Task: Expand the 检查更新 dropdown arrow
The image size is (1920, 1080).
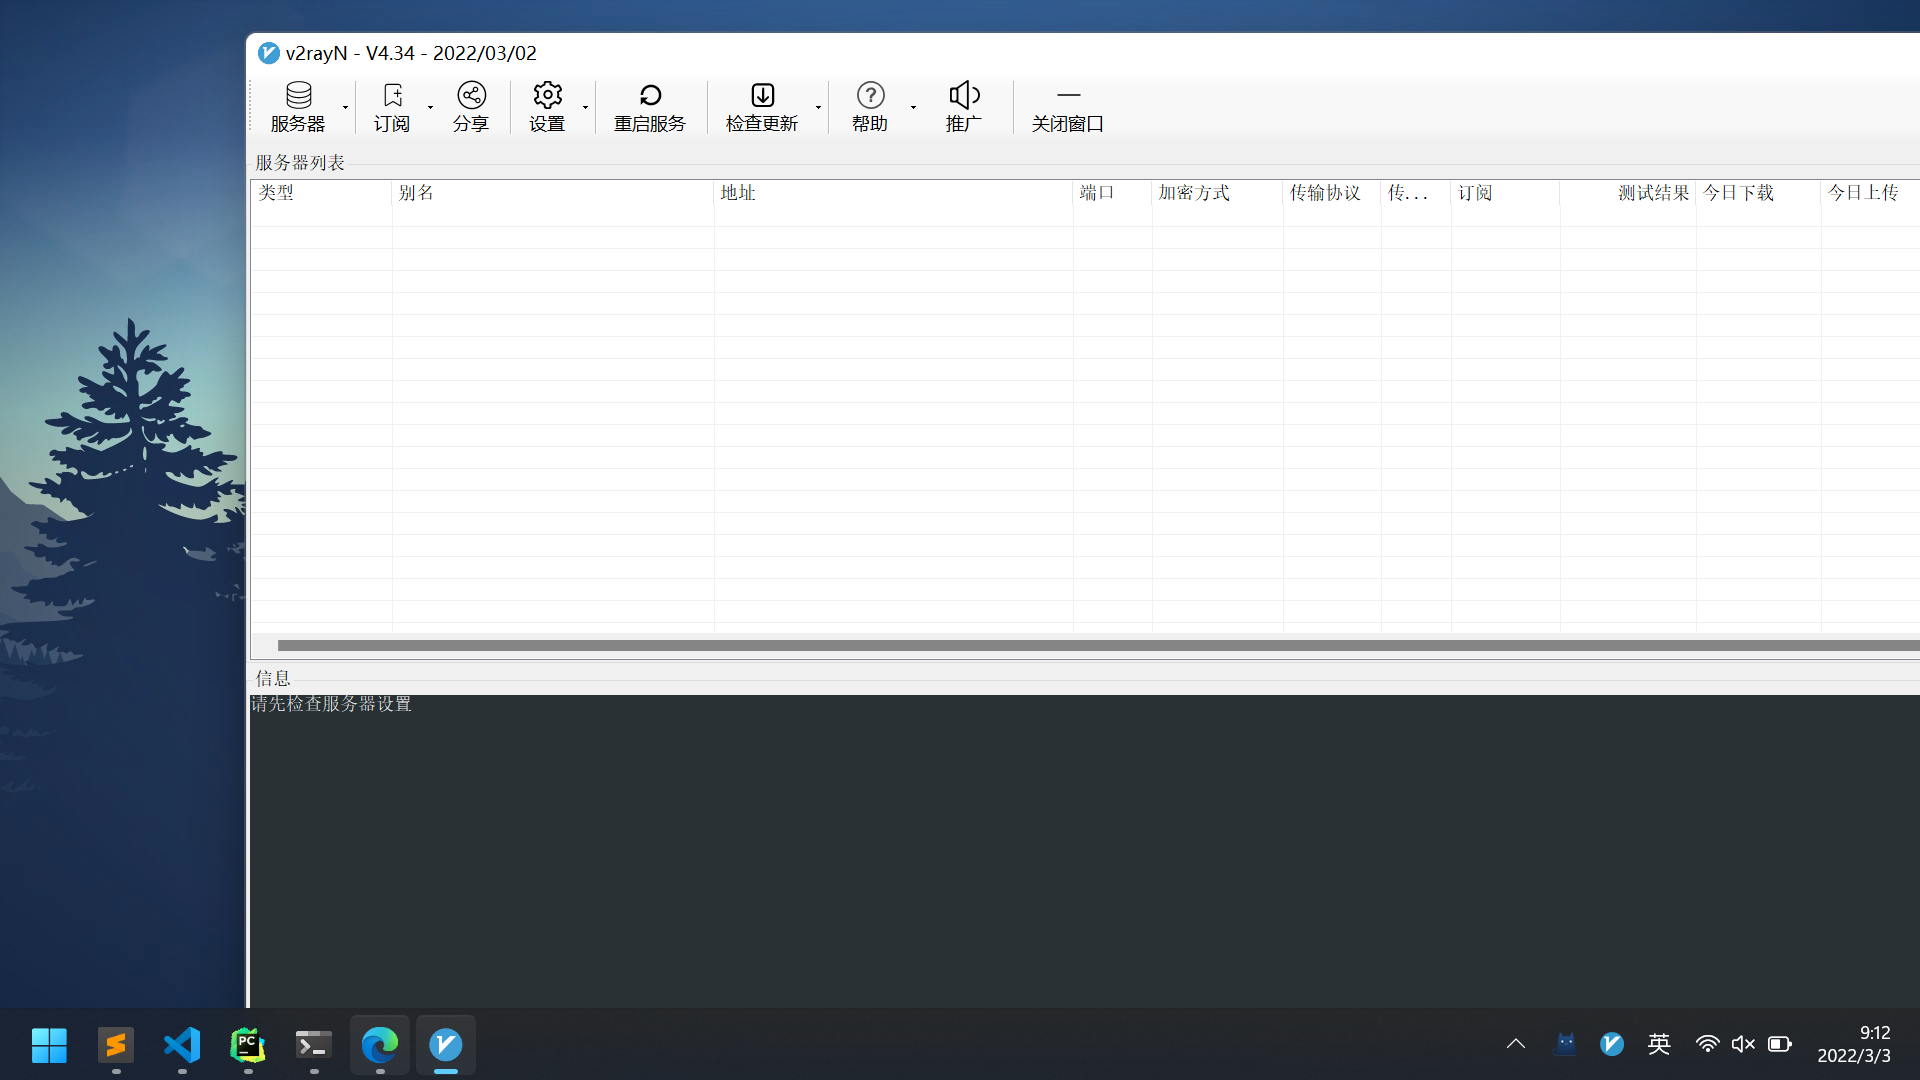Action: 818,107
